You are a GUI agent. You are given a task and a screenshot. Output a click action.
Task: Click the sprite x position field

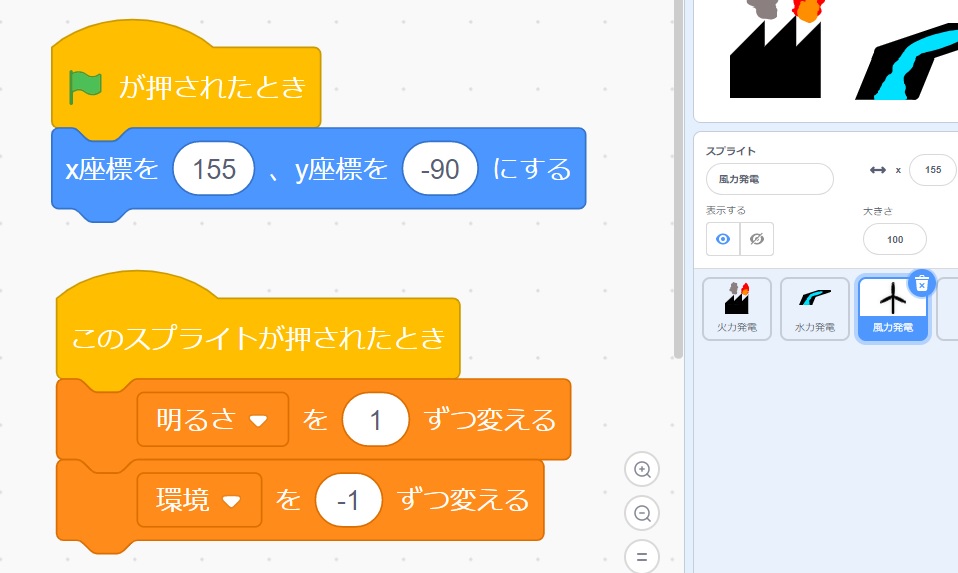tap(933, 170)
